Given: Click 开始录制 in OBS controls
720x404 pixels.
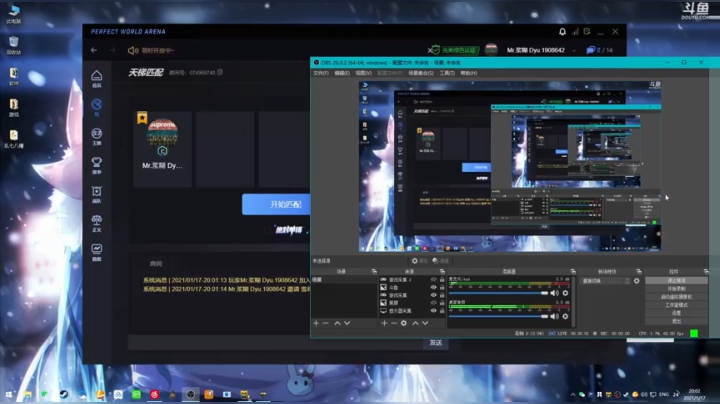Looking at the screenshot, I should [x=676, y=288].
